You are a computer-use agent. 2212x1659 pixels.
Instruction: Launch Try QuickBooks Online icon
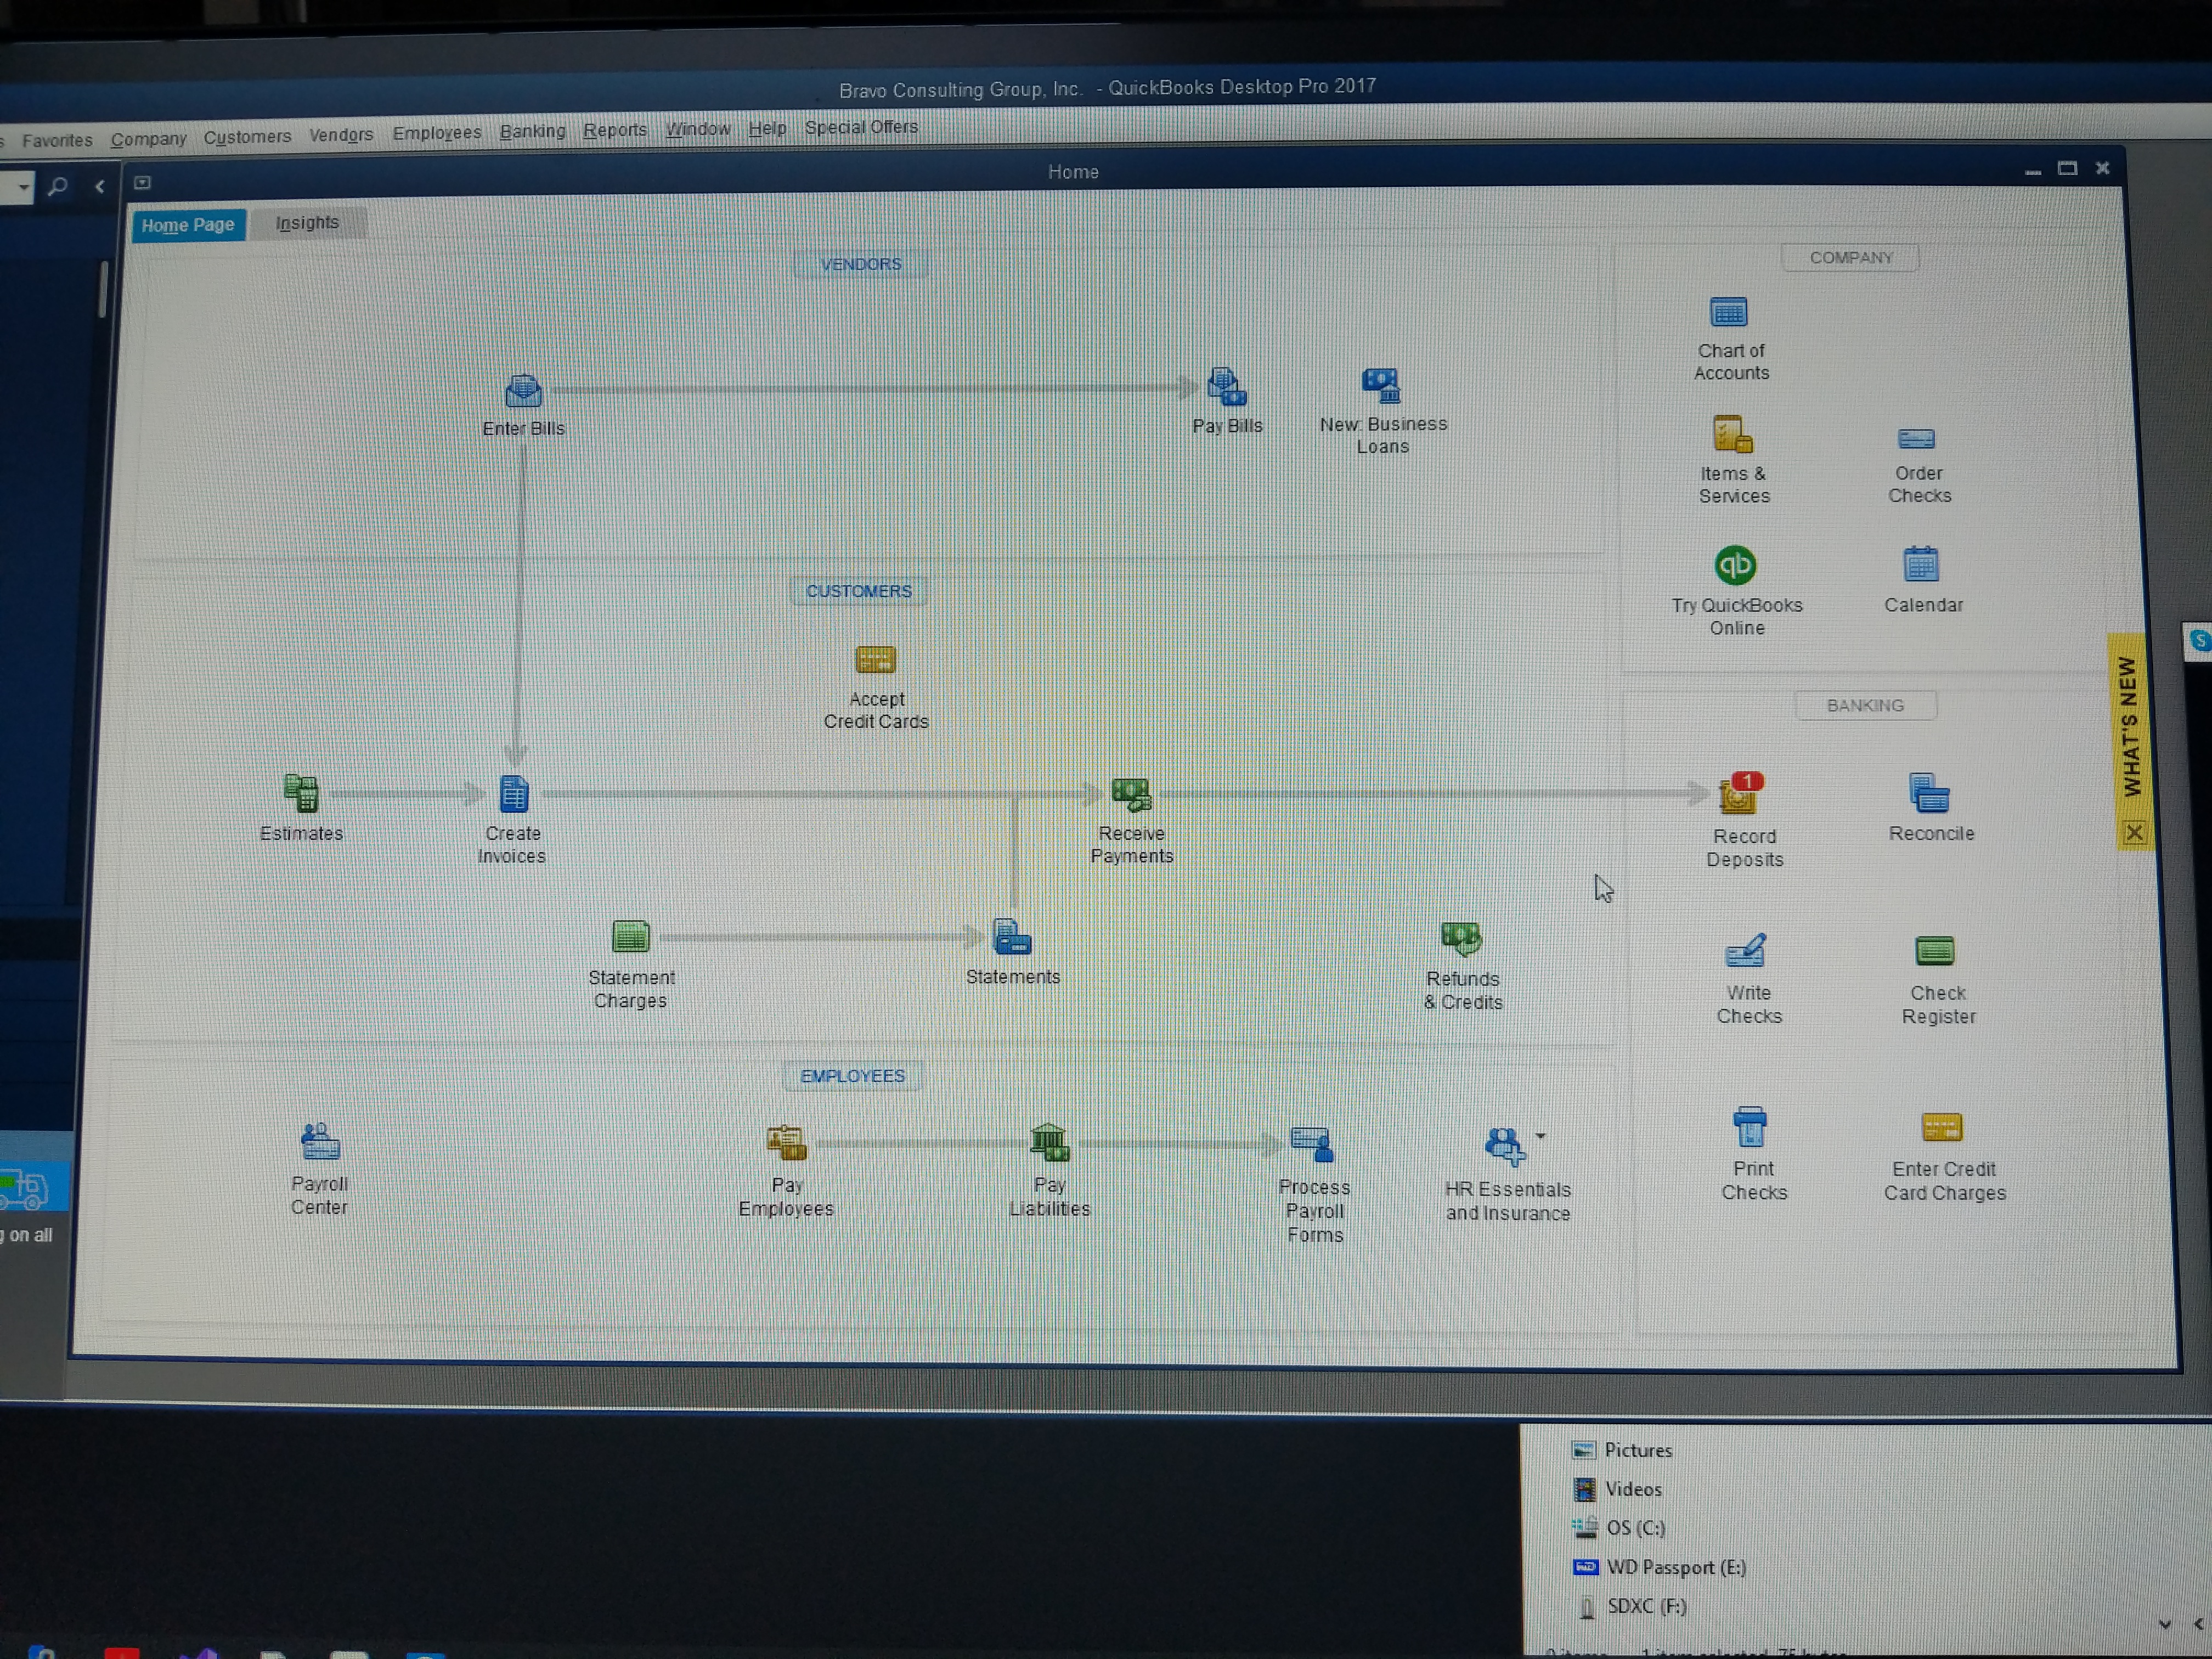[x=1735, y=565]
